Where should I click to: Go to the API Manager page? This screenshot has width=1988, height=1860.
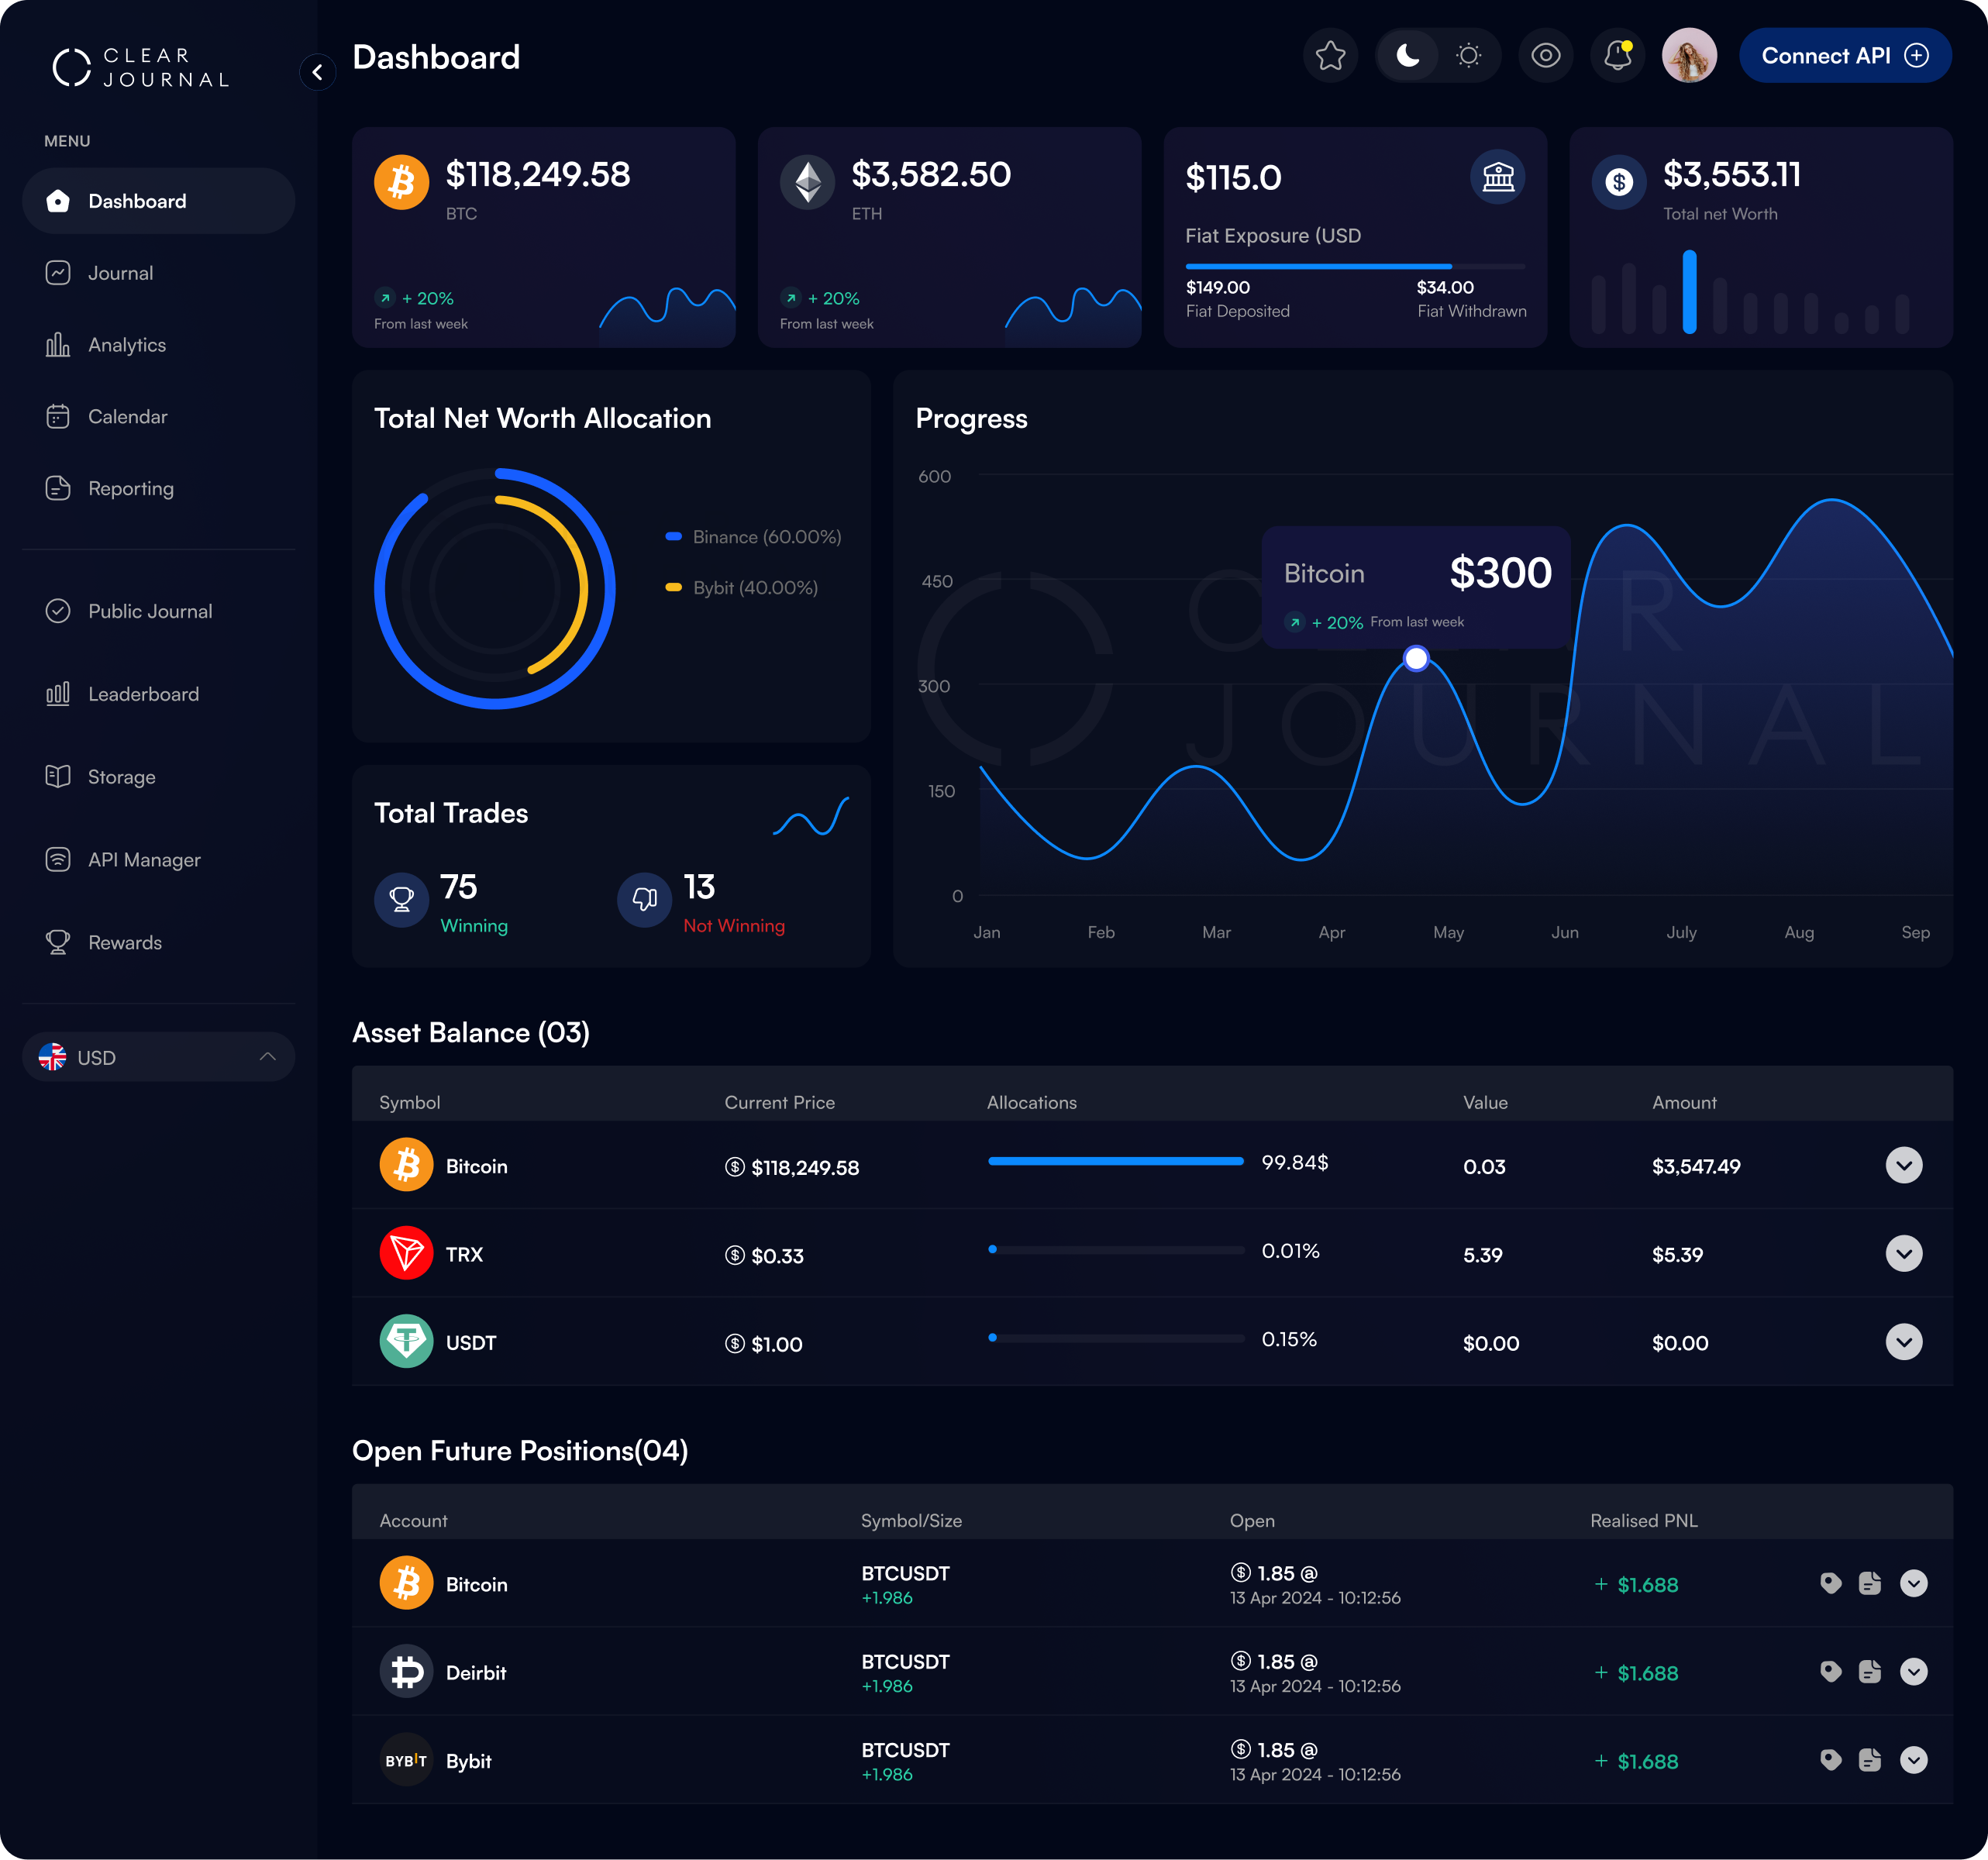(x=143, y=860)
